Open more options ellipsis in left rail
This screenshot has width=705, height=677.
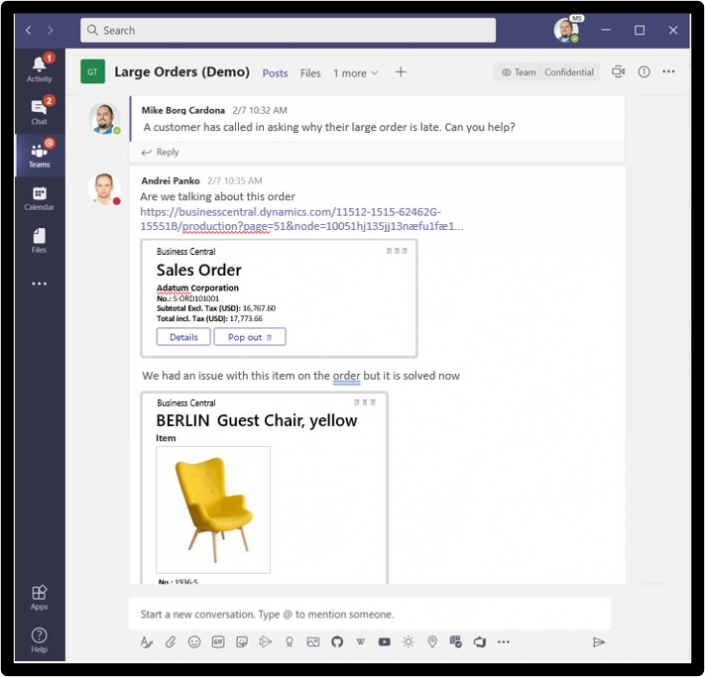coord(39,284)
